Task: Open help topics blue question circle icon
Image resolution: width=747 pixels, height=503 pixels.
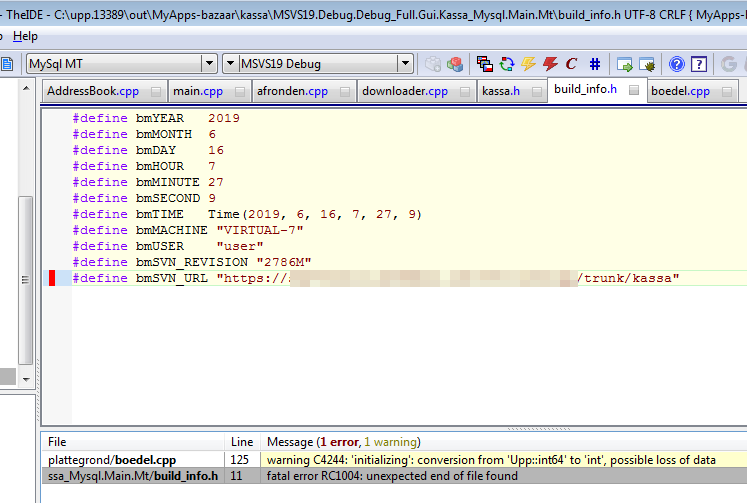Action: click(676, 64)
